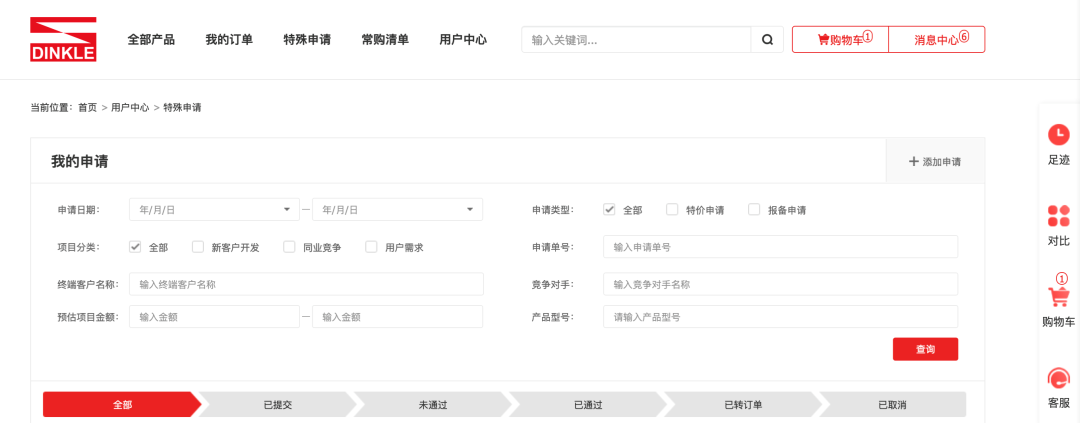Screen dimensions: 1080x423
Task: Go to 首页 in the breadcrumb
Action: point(87,108)
